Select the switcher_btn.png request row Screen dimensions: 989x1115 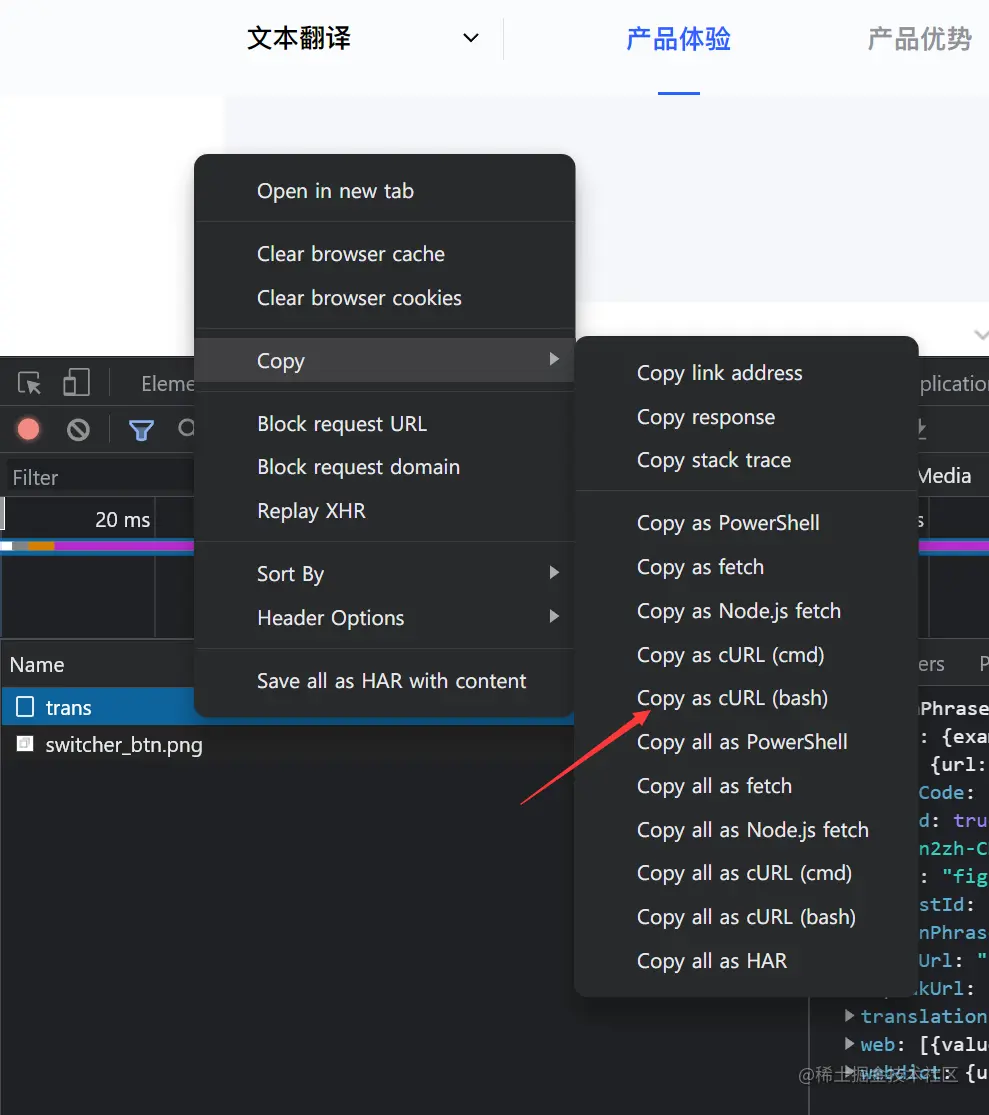(x=287, y=745)
